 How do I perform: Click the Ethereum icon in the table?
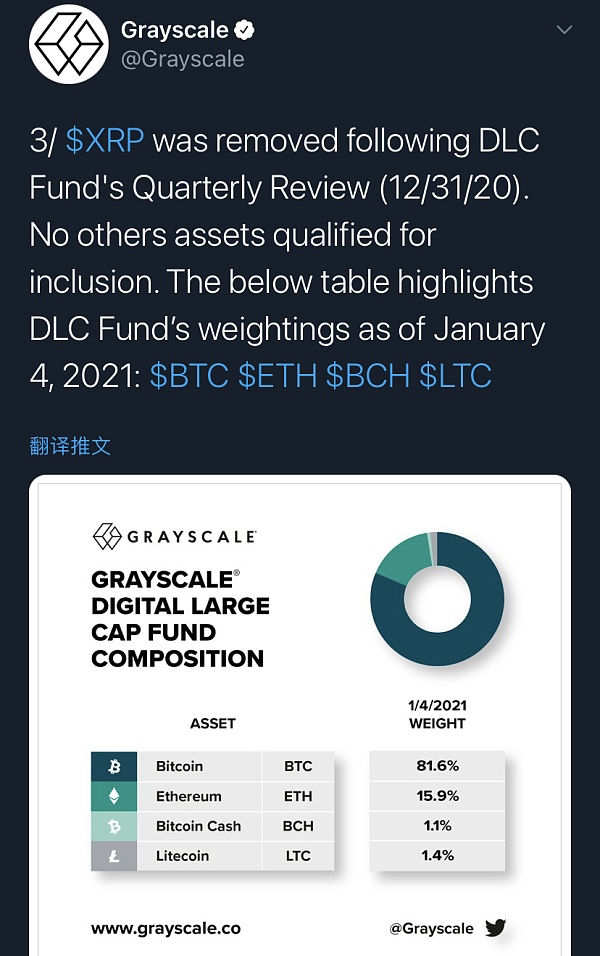(x=113, y=797)
